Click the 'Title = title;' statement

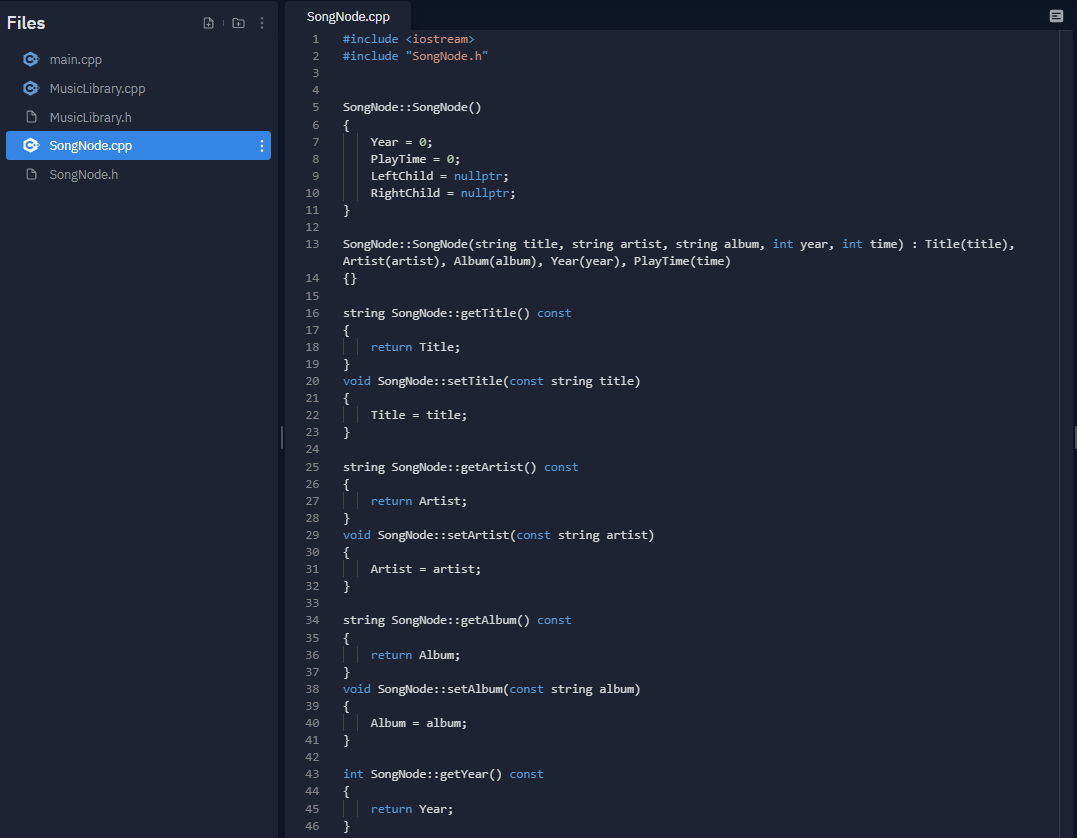click(418, 415)
